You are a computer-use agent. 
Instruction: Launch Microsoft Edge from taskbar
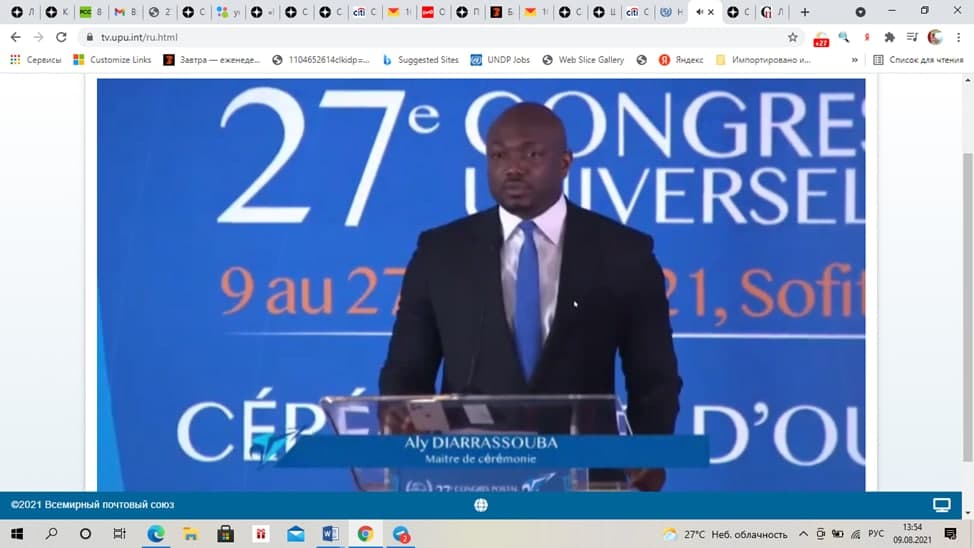point(155,534)
